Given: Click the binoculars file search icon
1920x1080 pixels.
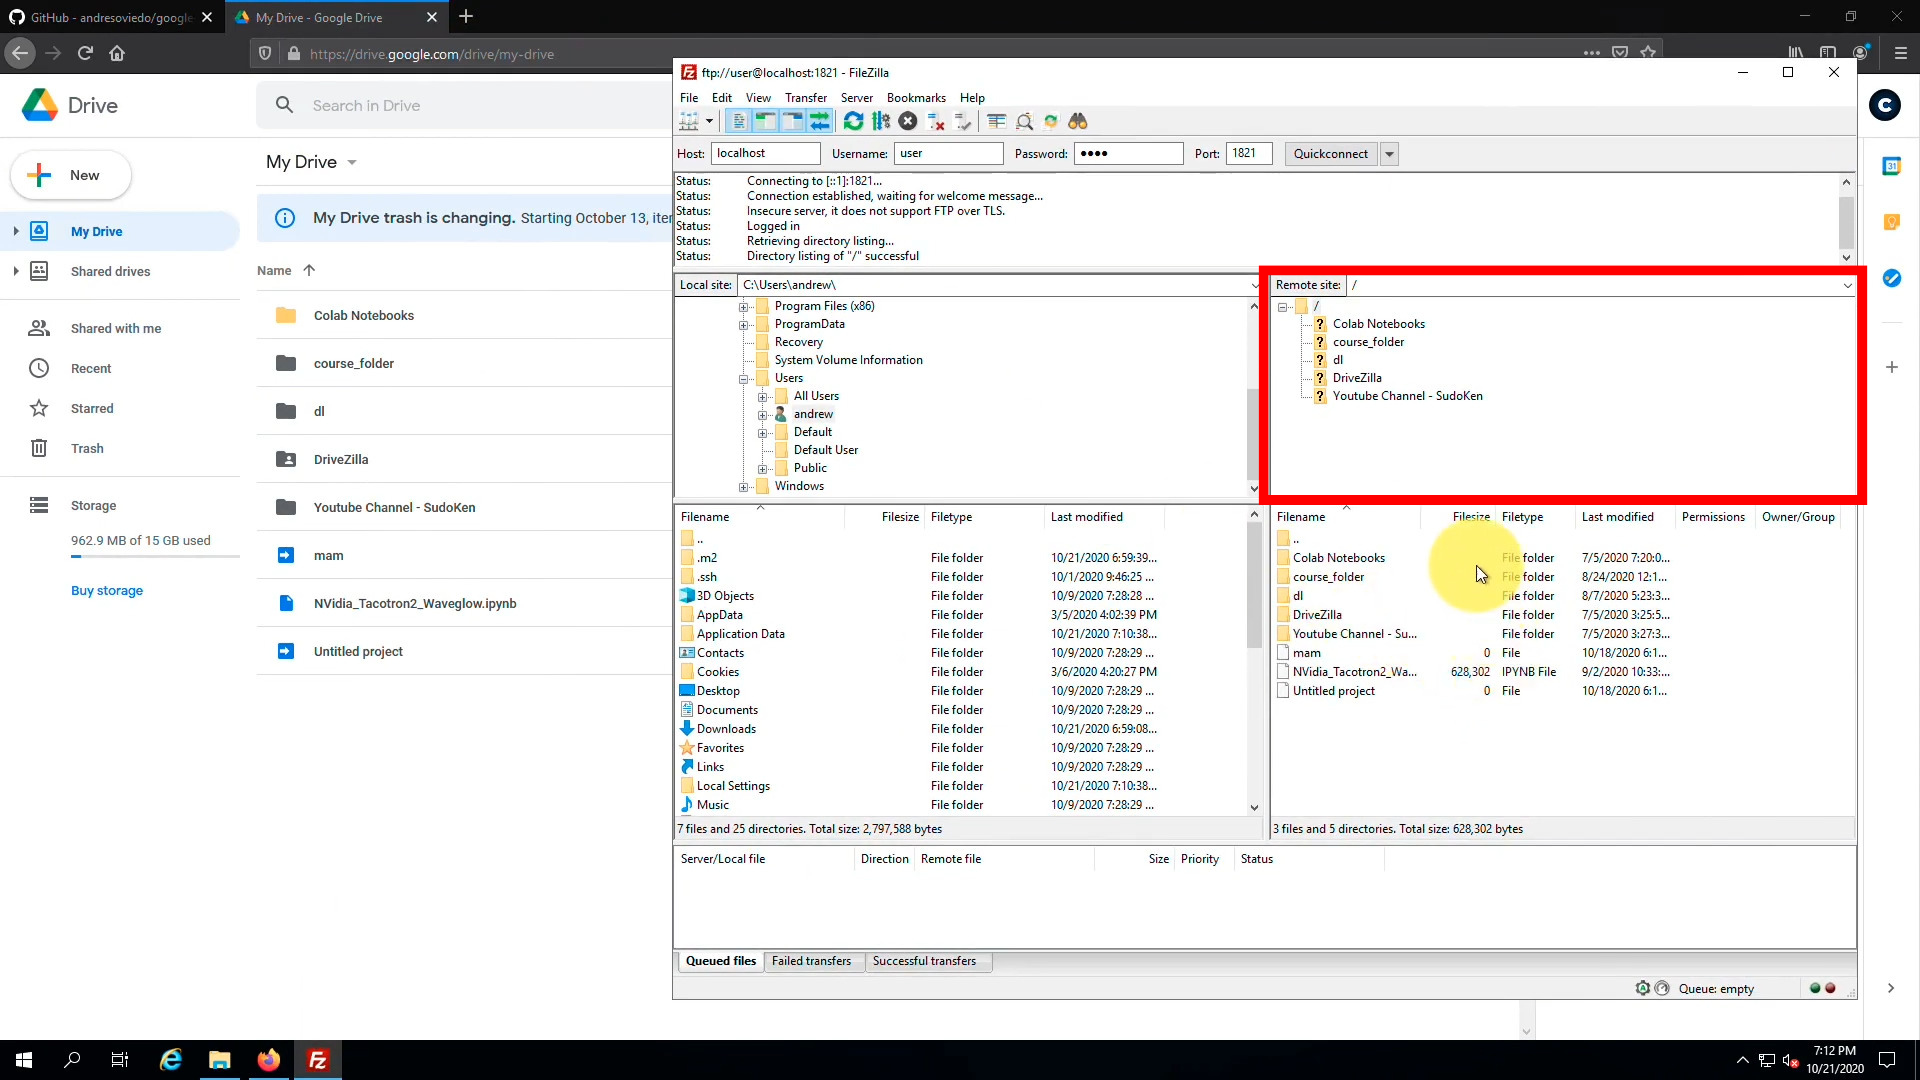Looking at the screenshot, I should pos(1078,121).
